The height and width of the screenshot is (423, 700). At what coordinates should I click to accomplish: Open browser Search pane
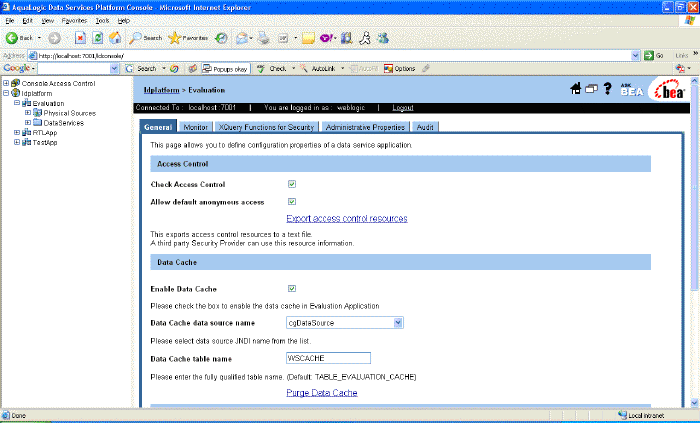[146, 38]
